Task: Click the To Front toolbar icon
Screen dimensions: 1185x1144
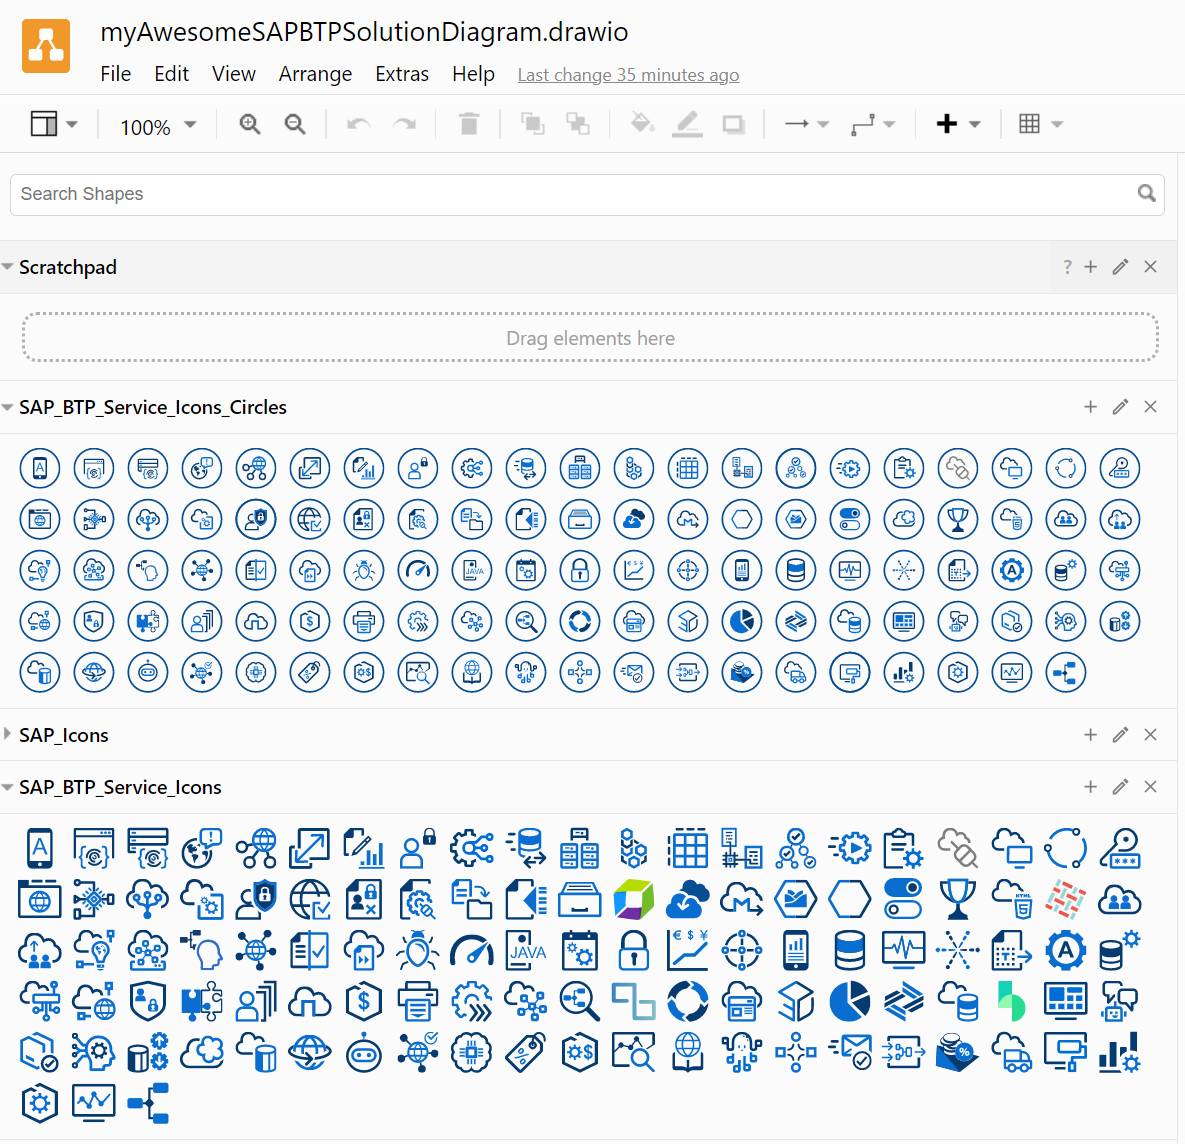Action: 532,124
